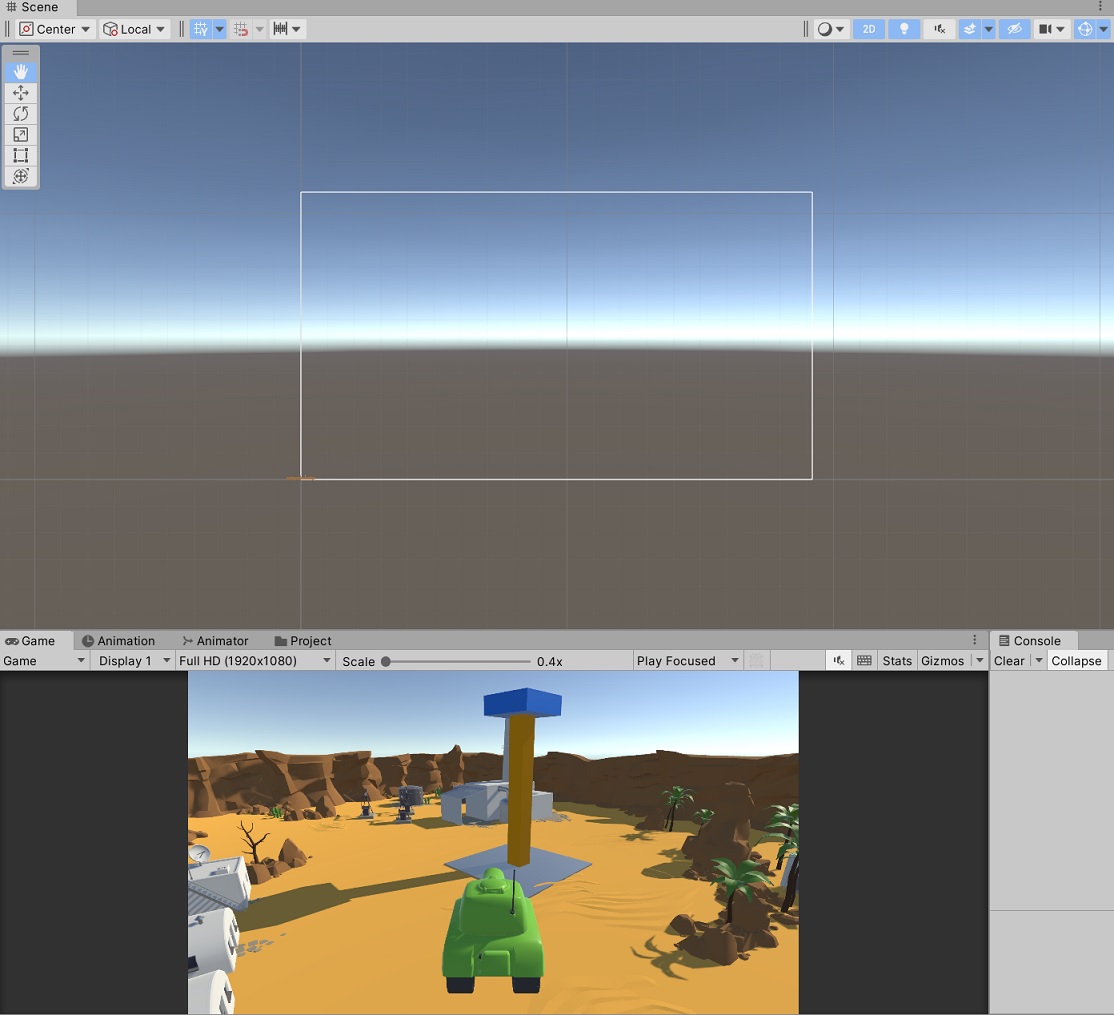Select the combined Transform tool
The width and height of the screenshot is (1114, 1015).
[20, 176]
